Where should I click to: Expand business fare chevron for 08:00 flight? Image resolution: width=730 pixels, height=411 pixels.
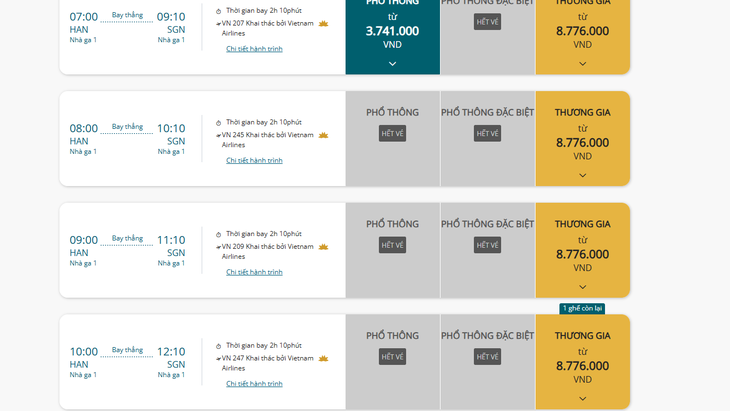(582, 175)
